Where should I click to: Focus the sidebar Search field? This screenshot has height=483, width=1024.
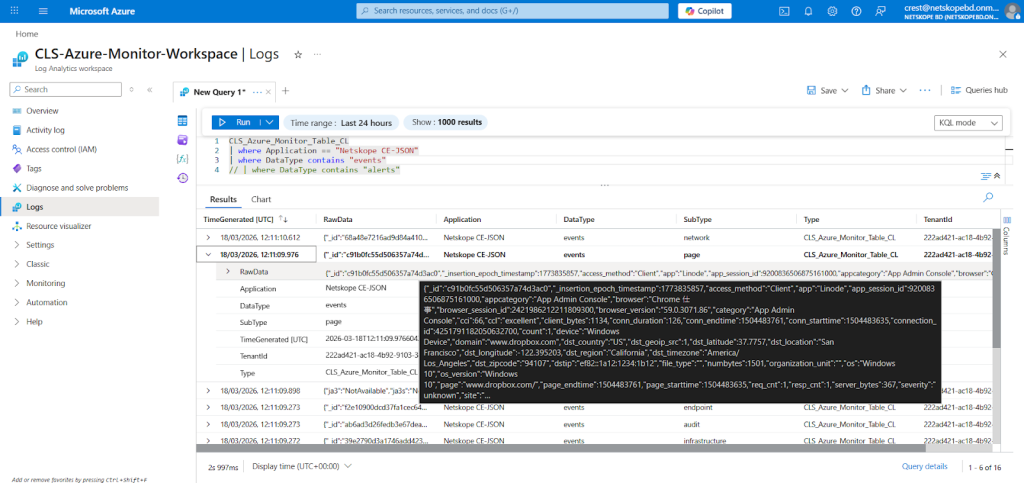pos(66,89)
